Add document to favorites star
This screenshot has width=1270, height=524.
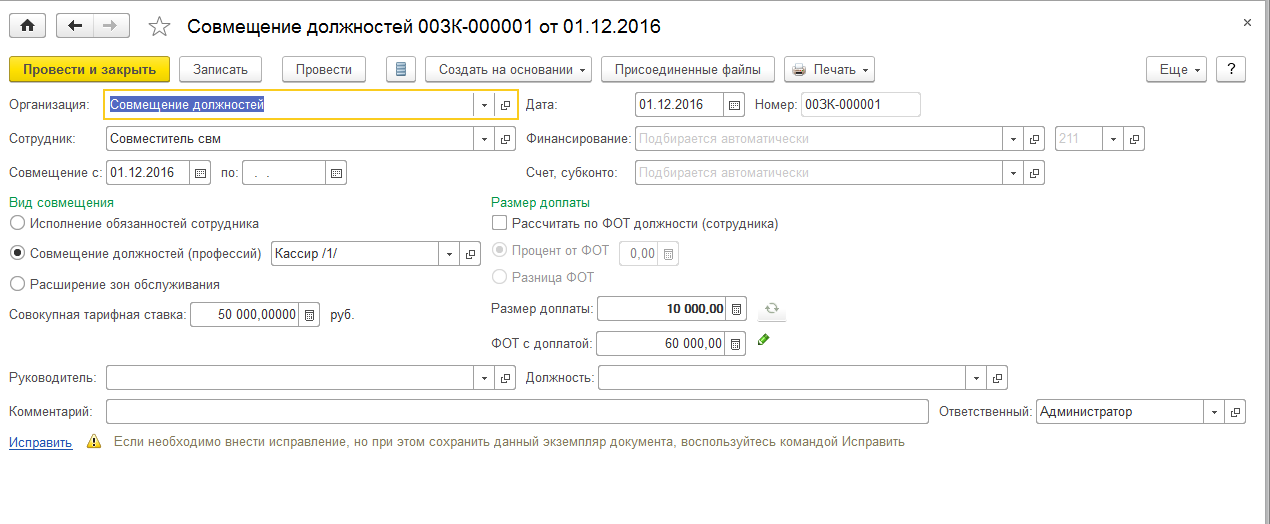click(160, 26)
